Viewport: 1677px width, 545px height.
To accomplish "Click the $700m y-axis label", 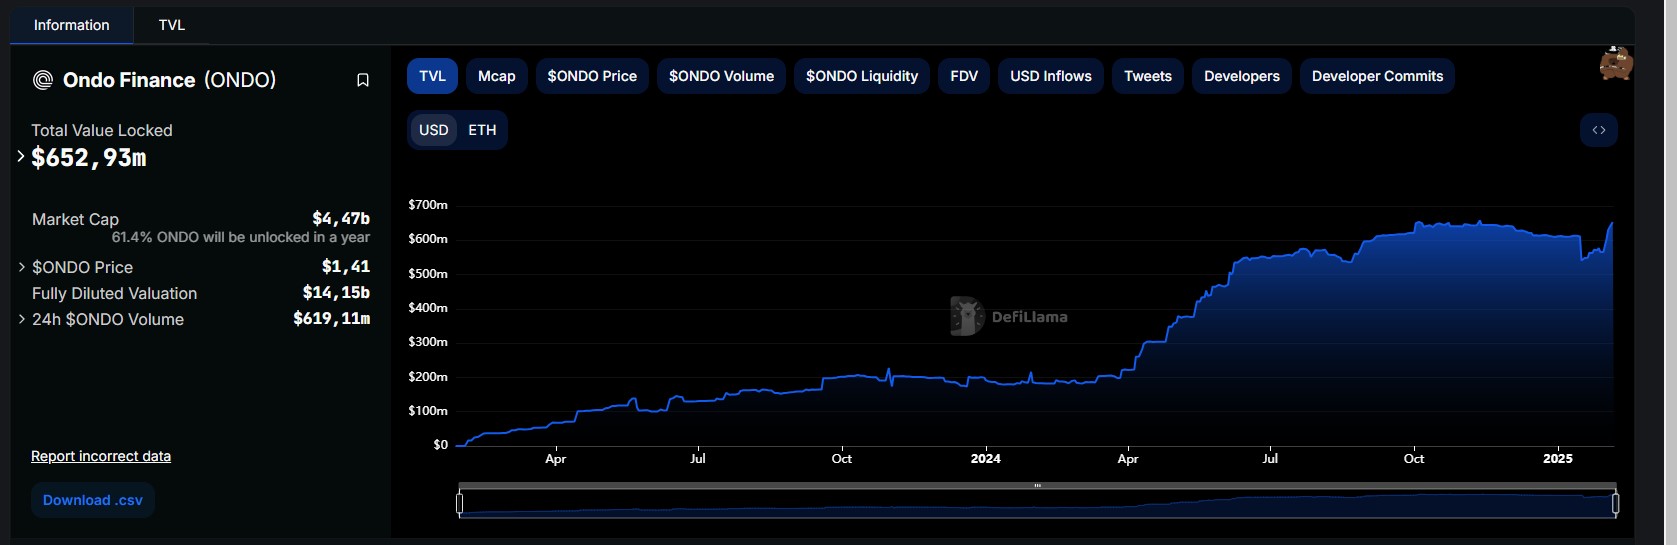I will click(428, 205).
